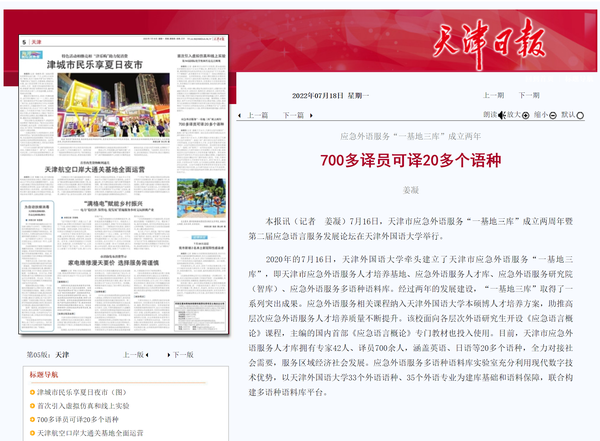This screenshot has width=600, height=441.
Task: Go to previous issue via 上一期
Action: click(x=493, y=95)
